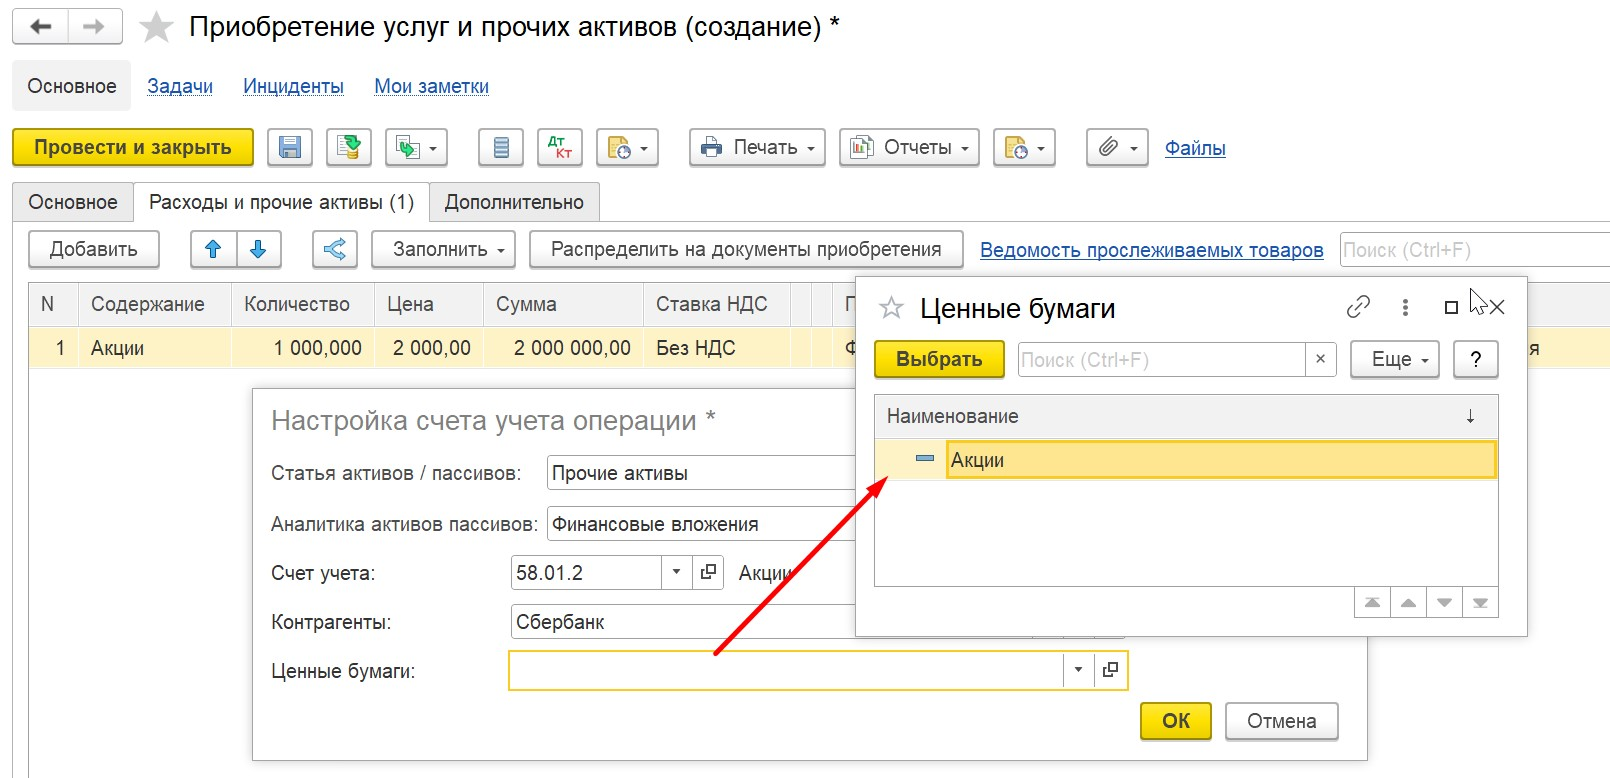Sort by the Наименование column header
Image resolution: width=1610 pixels, height=778 pixels.
tap(1186, 416)
